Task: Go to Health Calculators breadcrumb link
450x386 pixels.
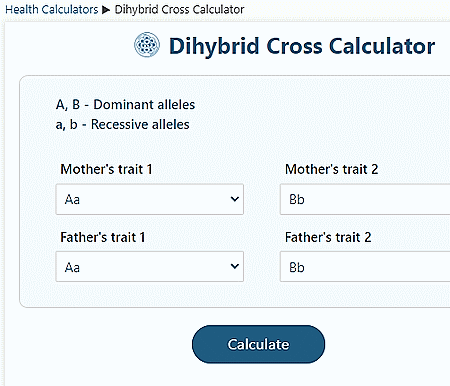Action: click(52, 10)
